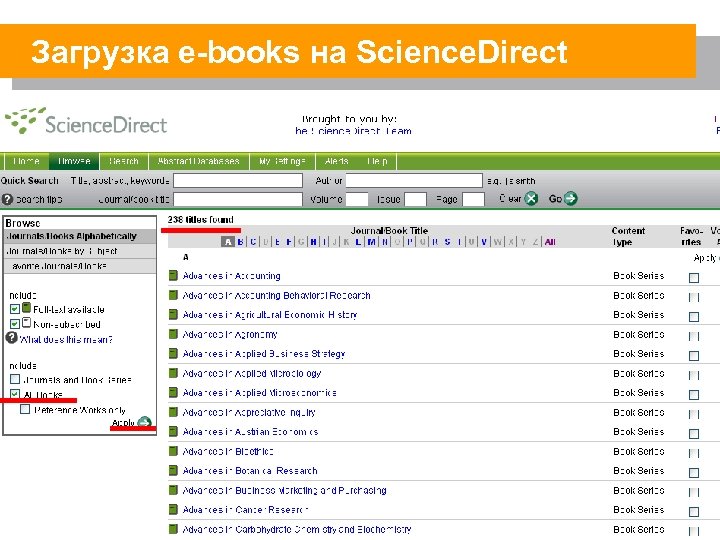Open Advances in Accounting Behavioral Research
720x540 pixels.
coord(276,295)
